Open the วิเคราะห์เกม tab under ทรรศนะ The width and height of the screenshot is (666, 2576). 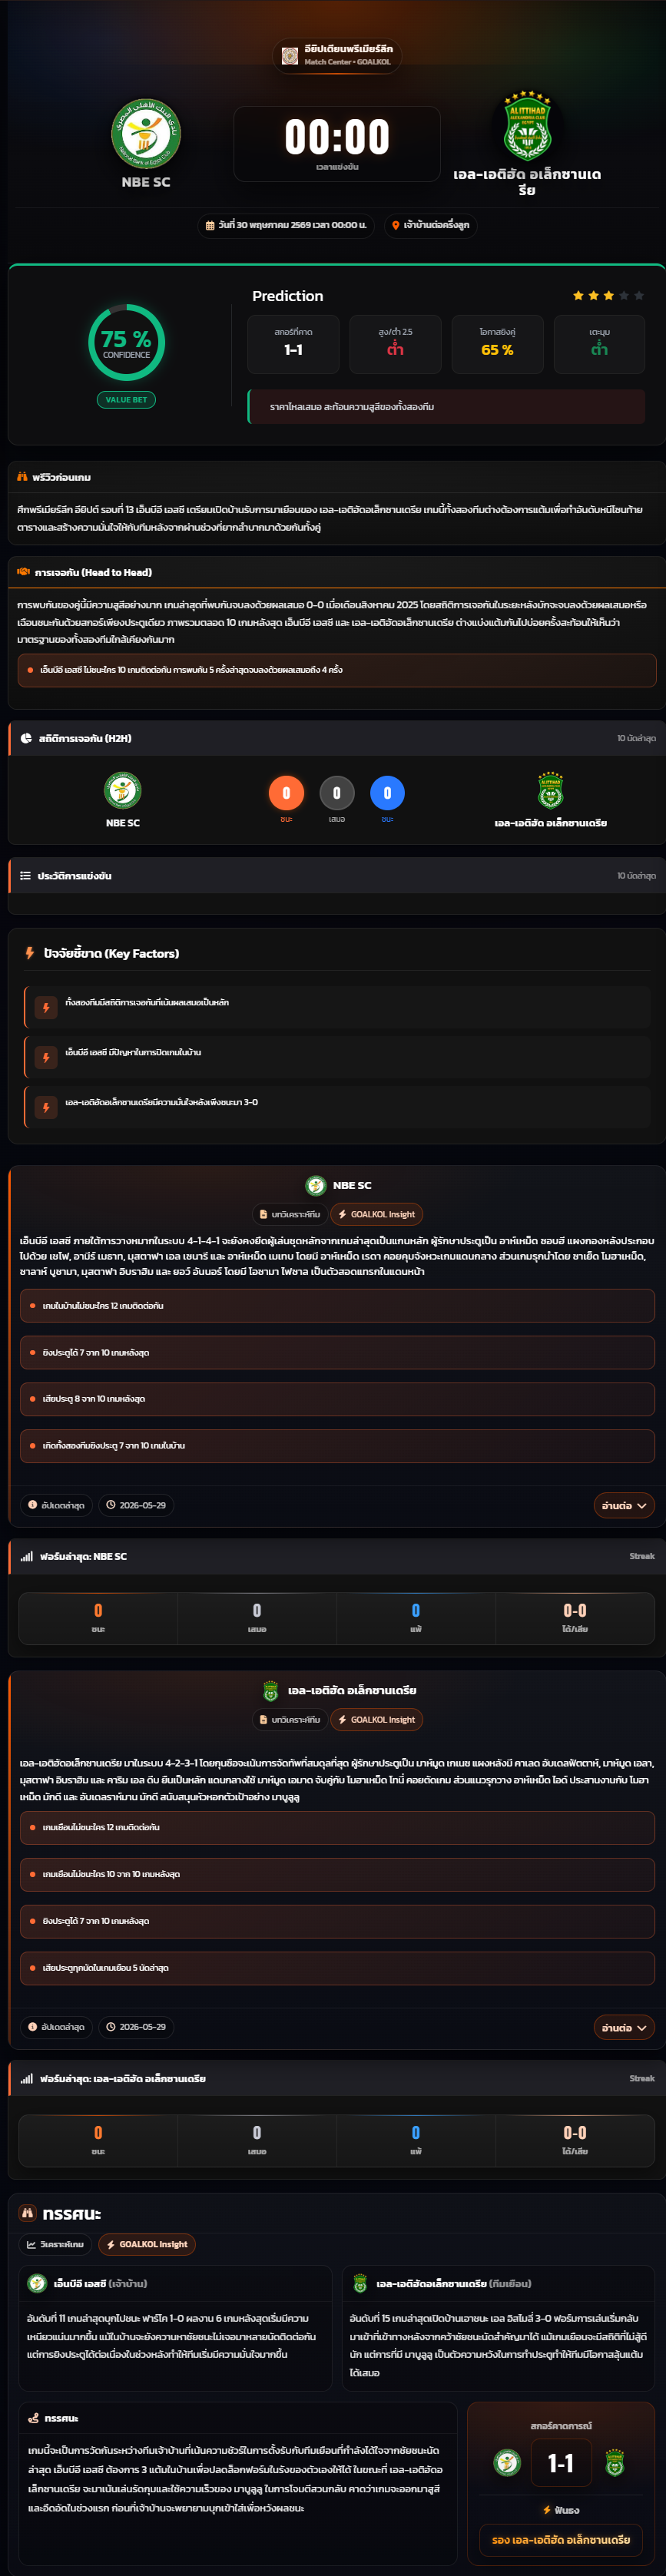pos(56,2244)
